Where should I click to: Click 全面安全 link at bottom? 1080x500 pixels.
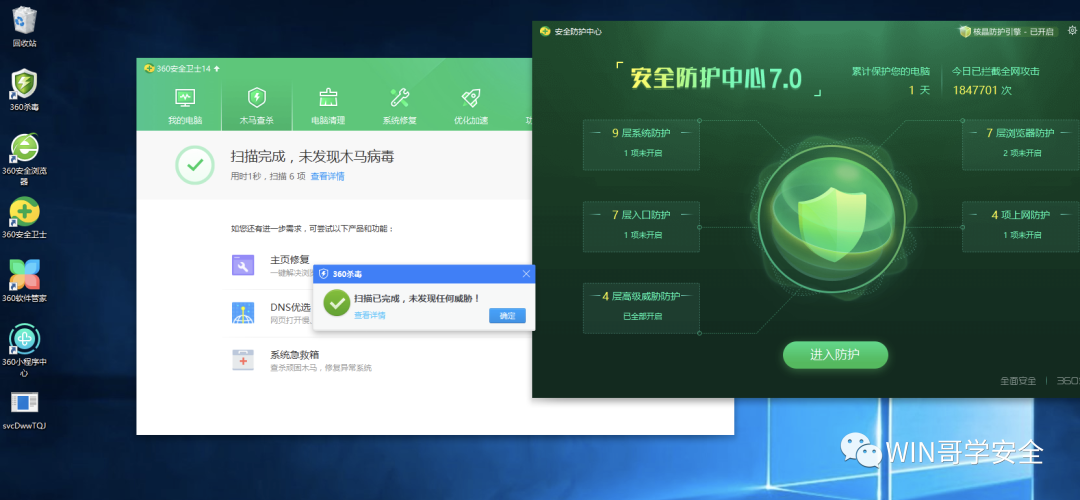click(1018, 381)
